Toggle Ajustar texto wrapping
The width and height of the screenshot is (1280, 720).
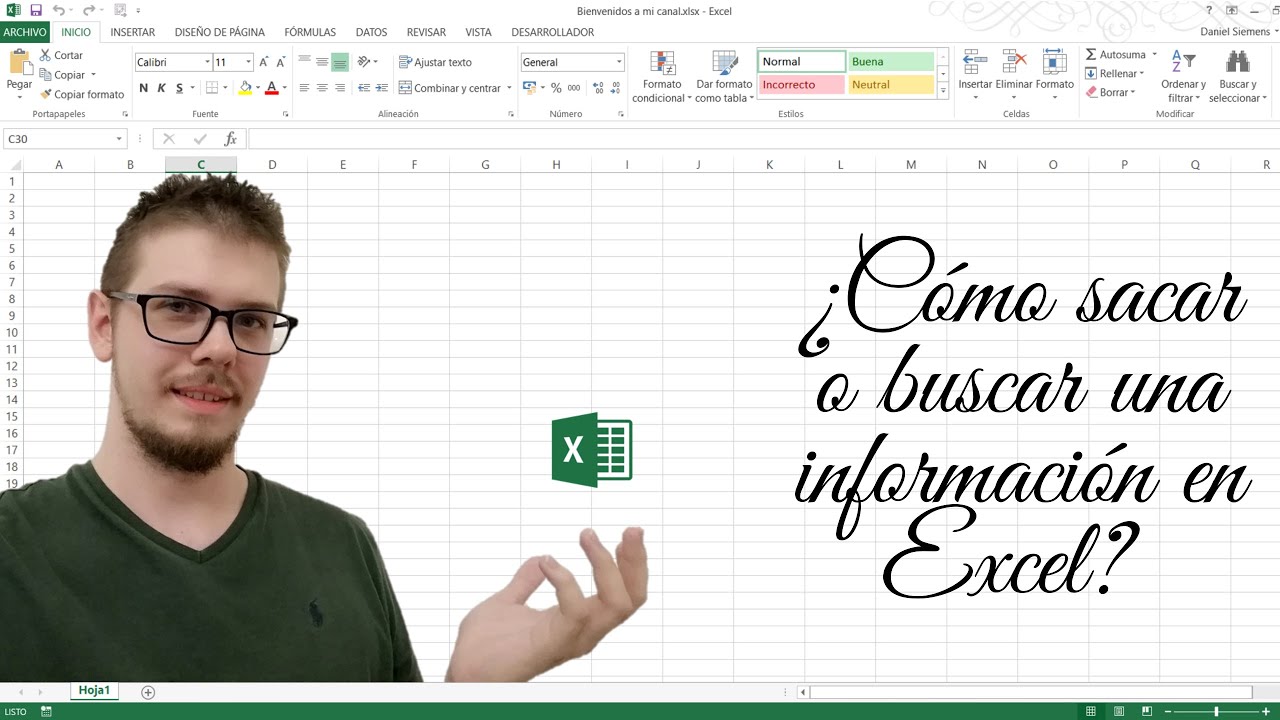coord(435,62)
